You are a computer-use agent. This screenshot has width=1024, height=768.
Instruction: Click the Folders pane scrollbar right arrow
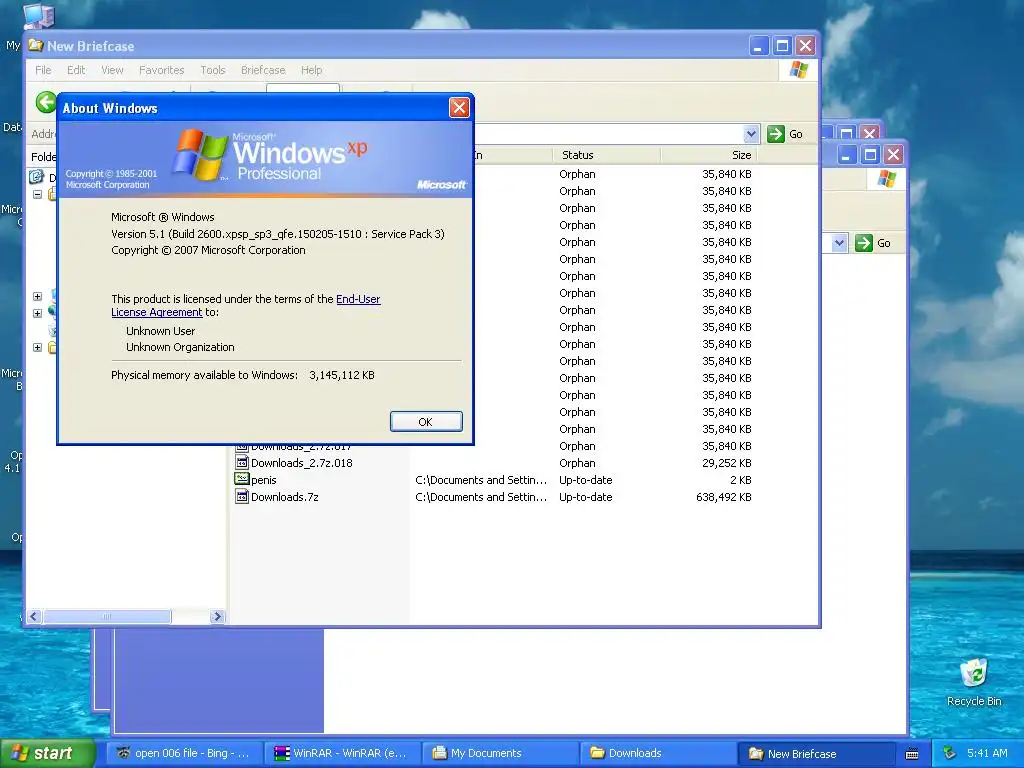(x=217, y=616)
